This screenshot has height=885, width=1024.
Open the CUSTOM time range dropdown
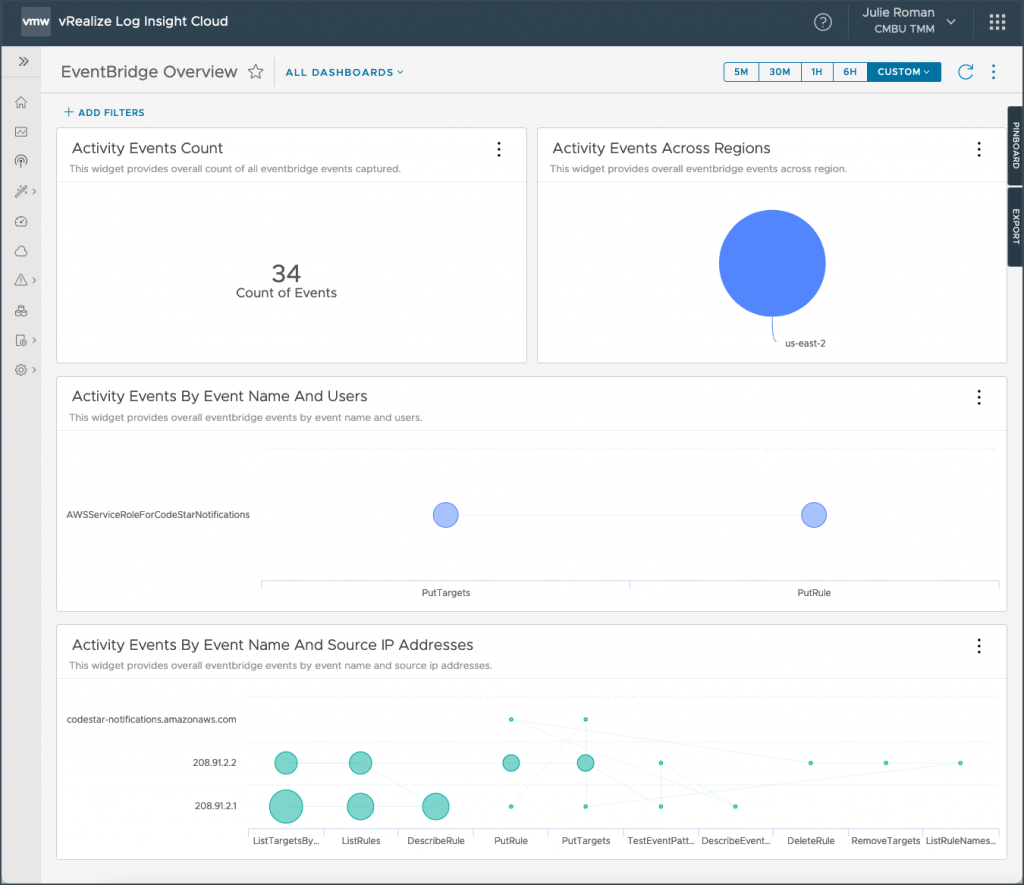(904, 72)
